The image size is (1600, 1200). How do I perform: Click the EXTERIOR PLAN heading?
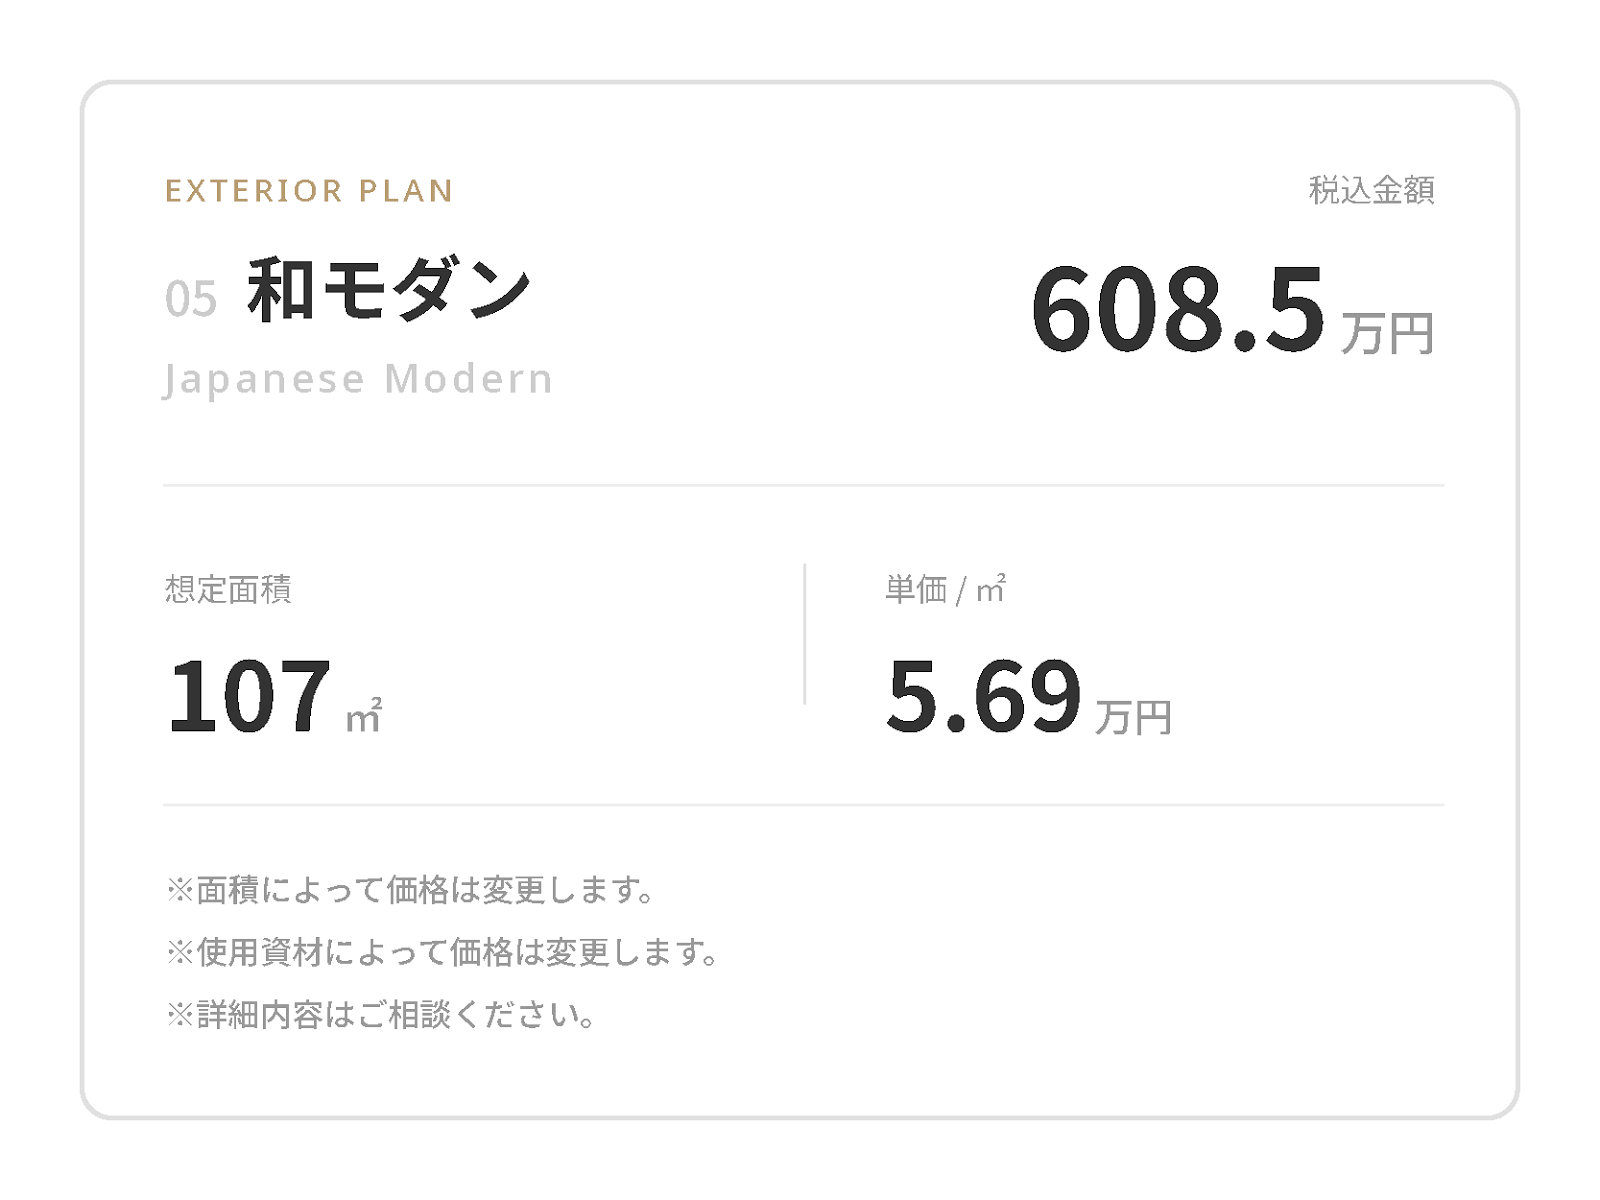click(x=309, y=191)
